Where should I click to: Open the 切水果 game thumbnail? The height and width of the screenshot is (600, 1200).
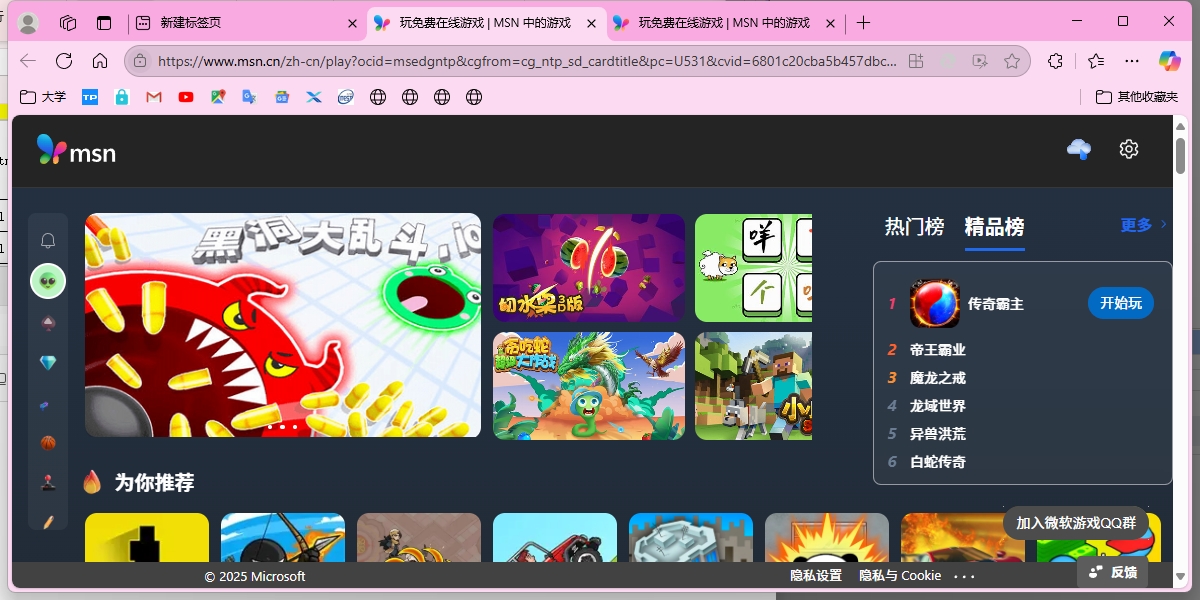coord(588,267)
